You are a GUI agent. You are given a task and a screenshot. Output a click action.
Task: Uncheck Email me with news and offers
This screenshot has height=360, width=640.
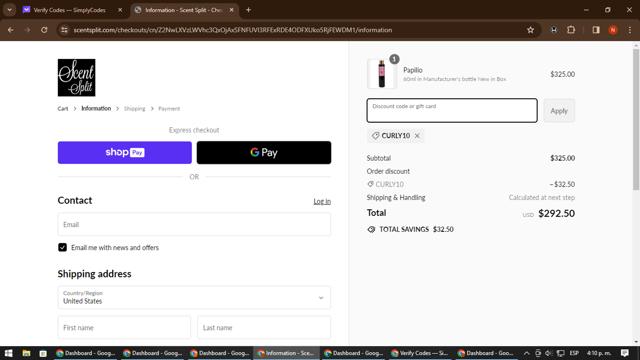[x=62, y=247]
